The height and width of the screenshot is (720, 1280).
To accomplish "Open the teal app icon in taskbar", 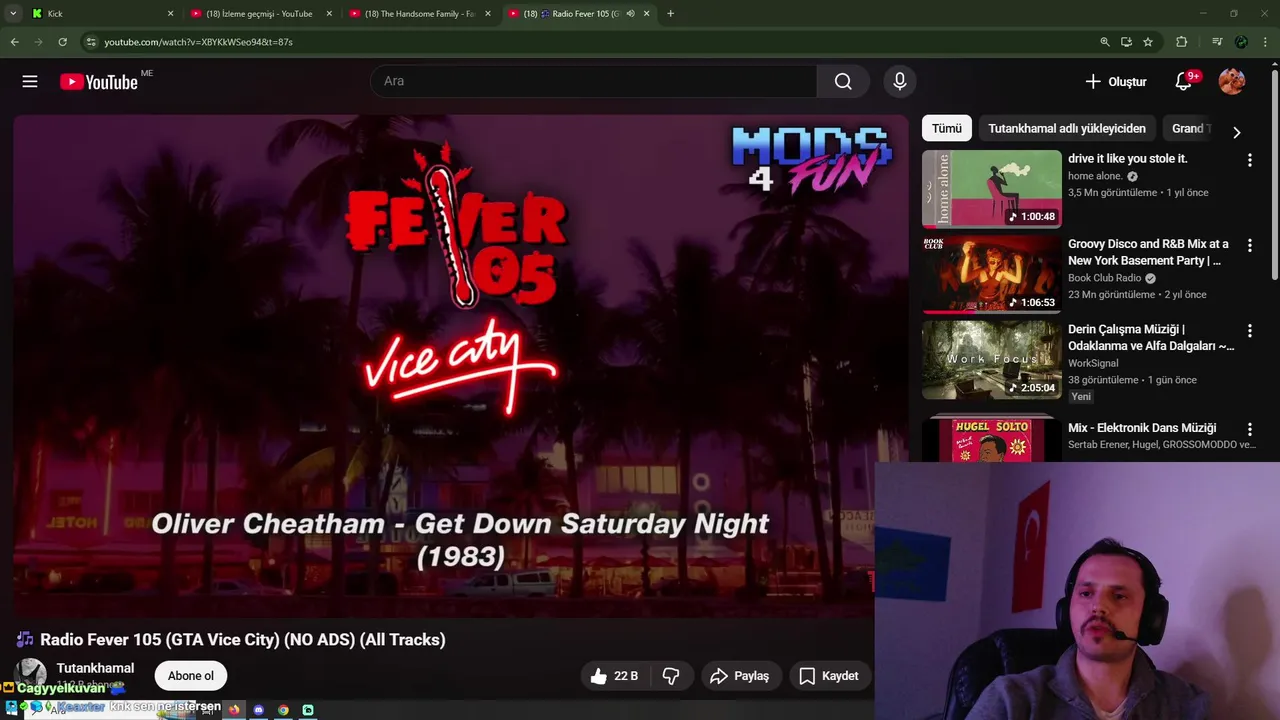I will pos(308,710).
